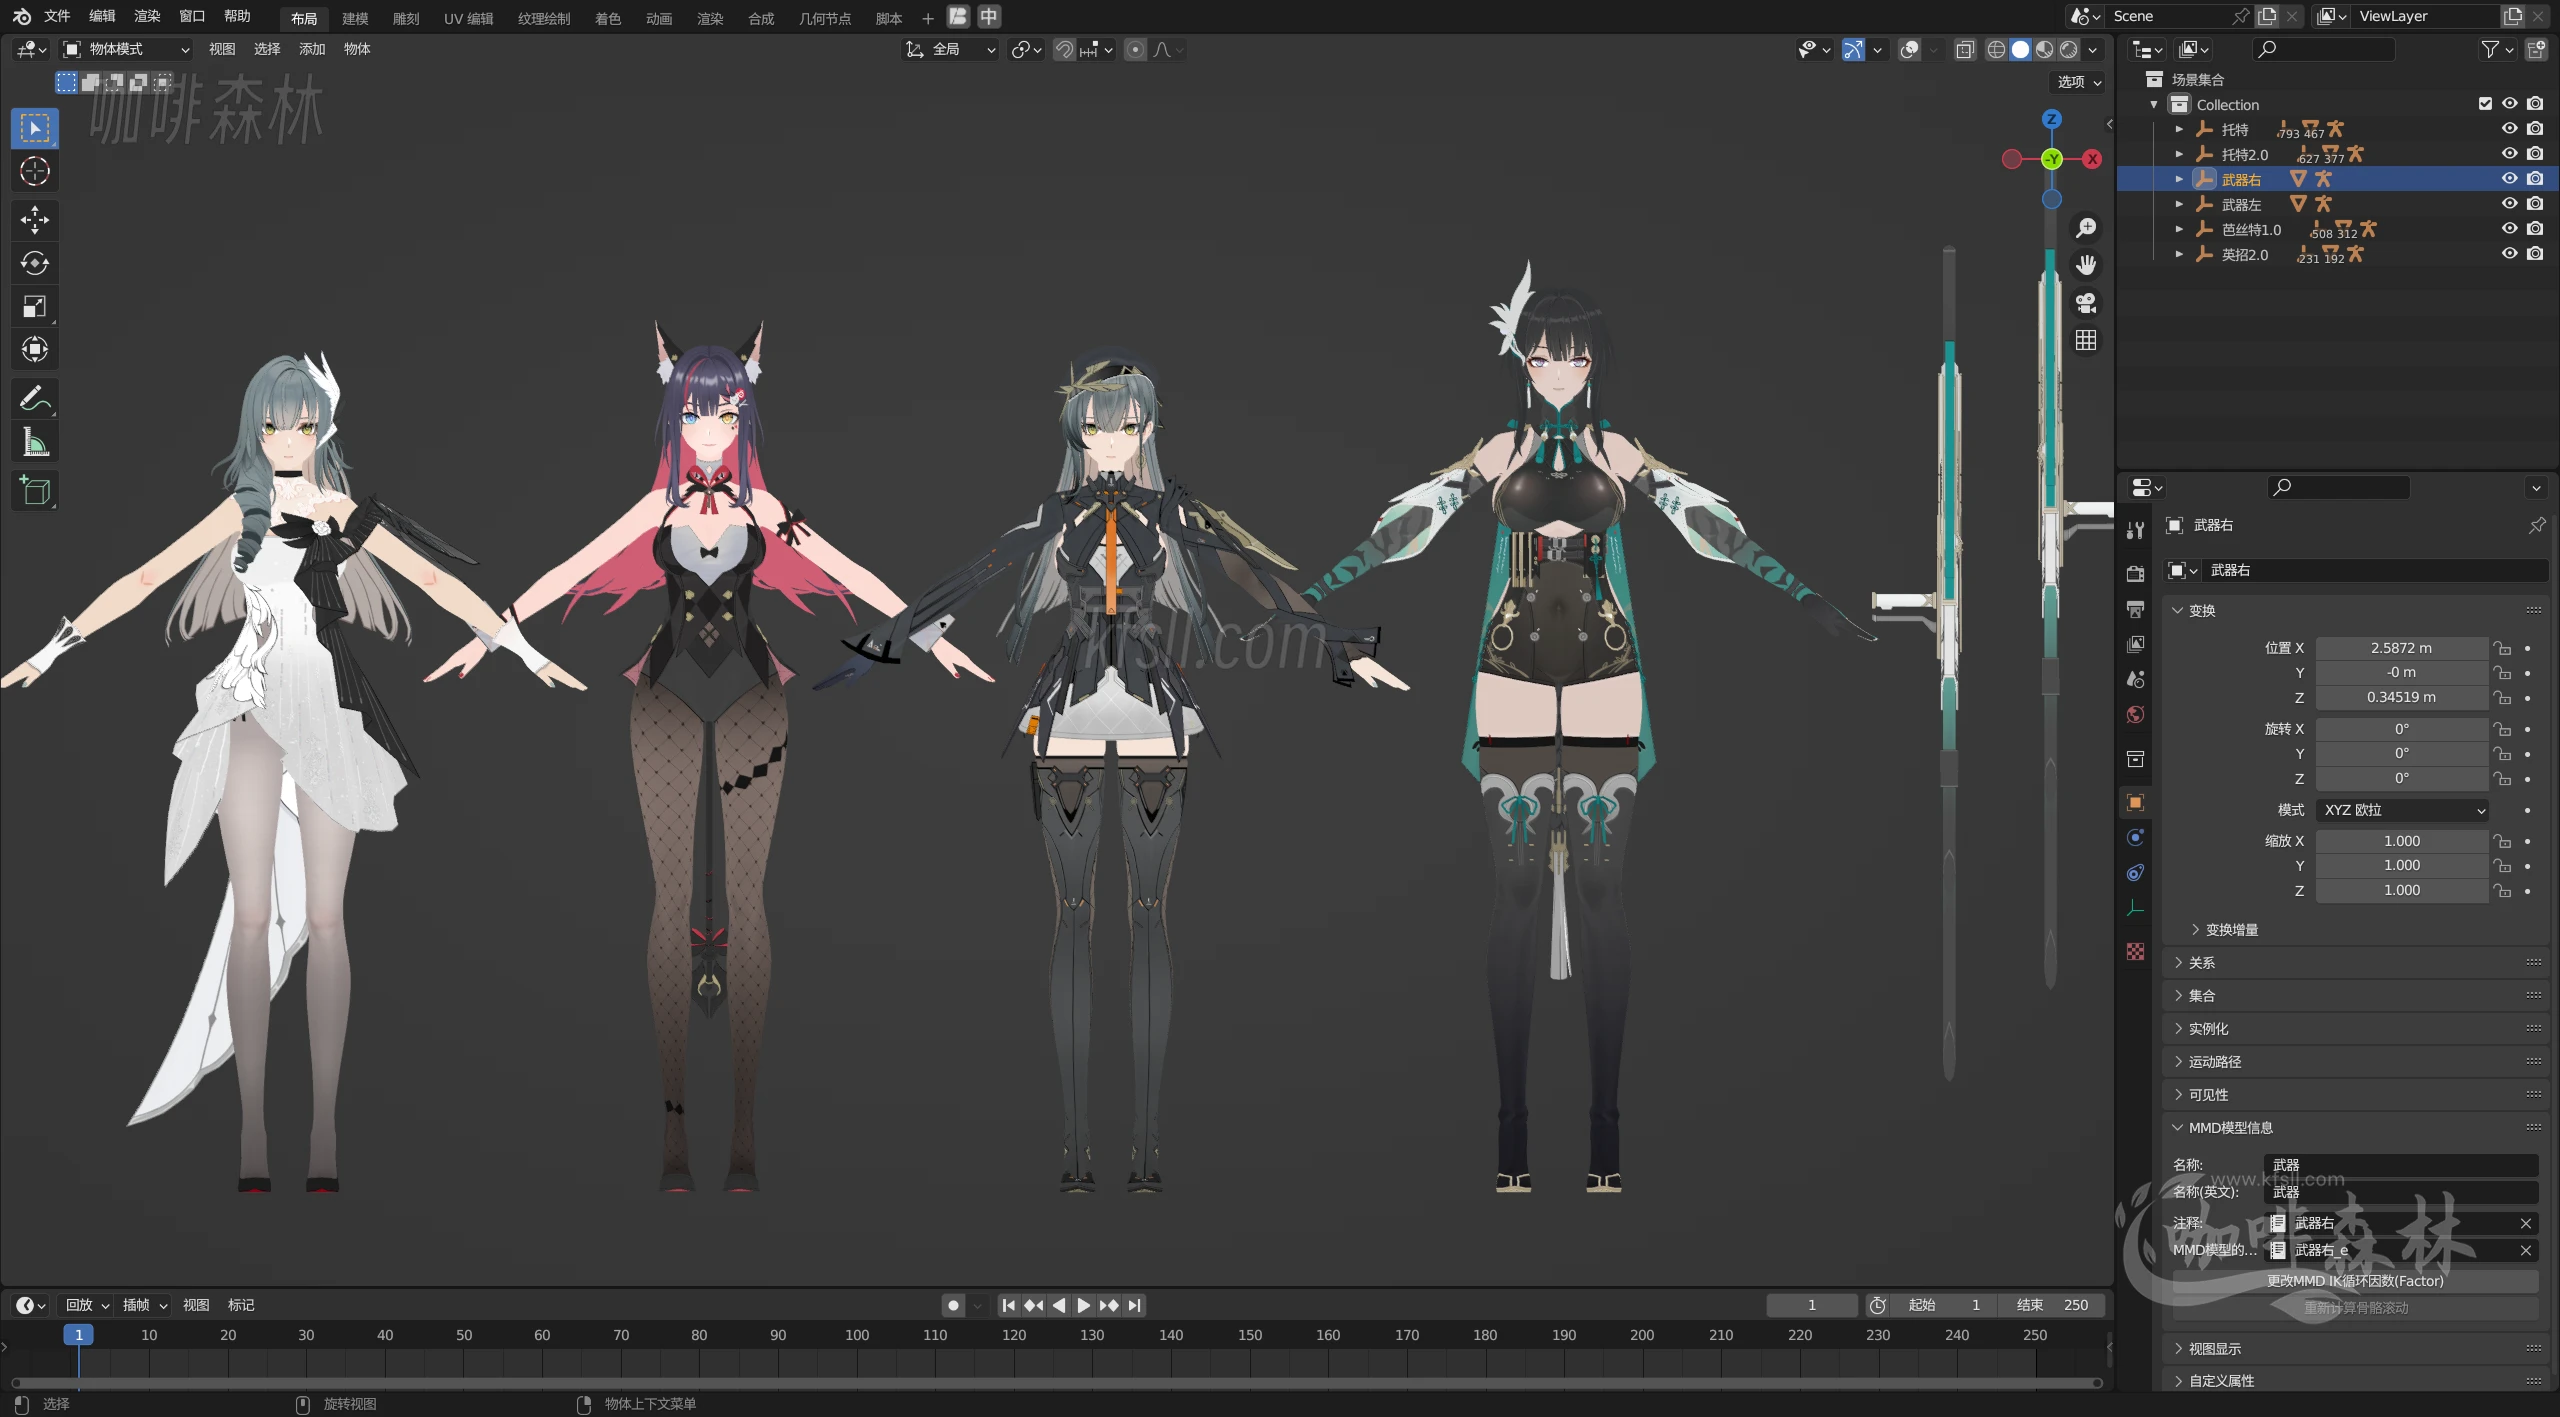Image resolution: width=2560 pixels, height=1417 pixels.
Task: Open the Object Constraints properties tab
Action: point(2135,873)
